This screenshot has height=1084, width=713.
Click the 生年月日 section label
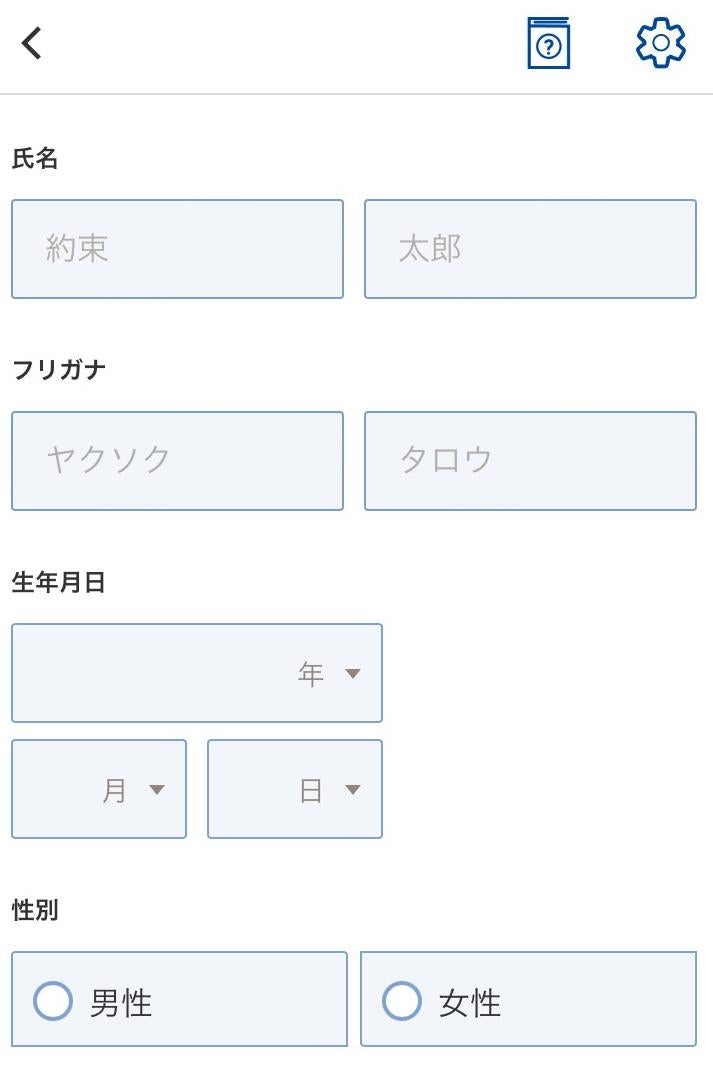pyautogui.click(x=59, y=582)
